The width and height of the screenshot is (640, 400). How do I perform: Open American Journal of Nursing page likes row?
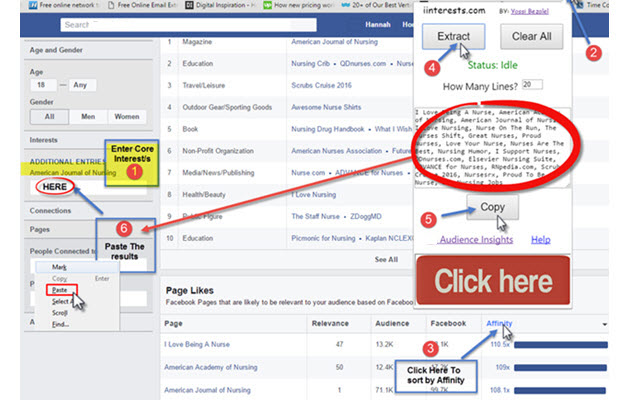tap(207, 390)
